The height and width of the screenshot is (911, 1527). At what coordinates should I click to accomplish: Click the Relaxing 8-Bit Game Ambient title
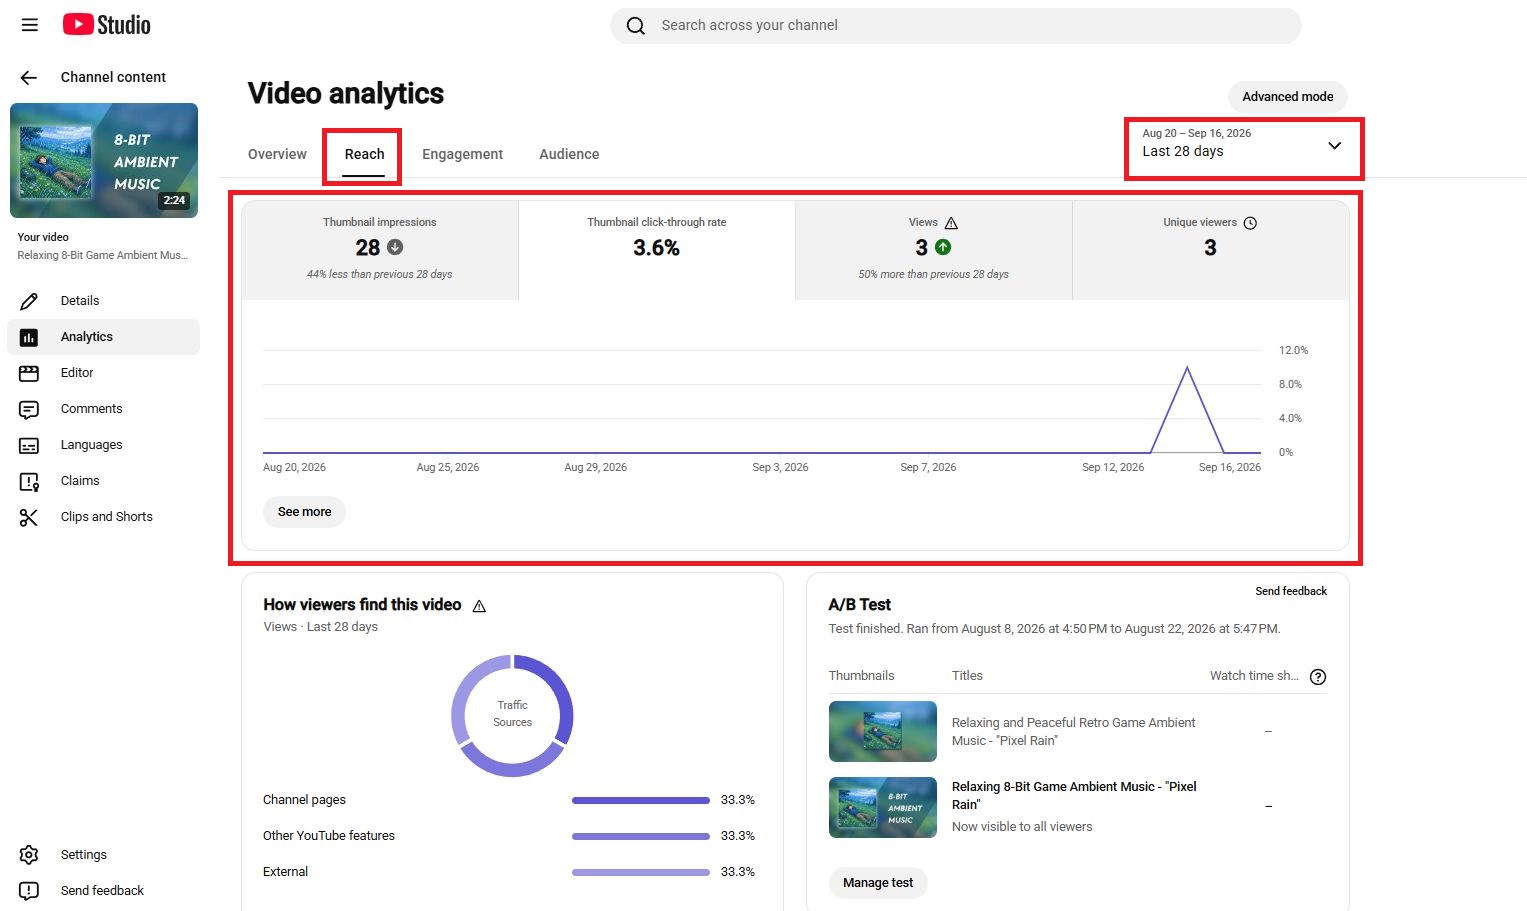pos(1074,796)
